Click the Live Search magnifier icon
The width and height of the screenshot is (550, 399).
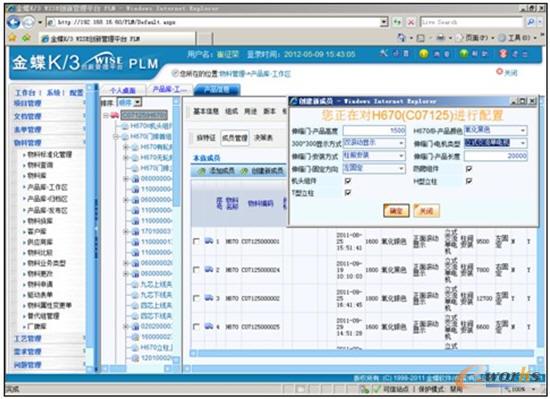coord(531,22)
